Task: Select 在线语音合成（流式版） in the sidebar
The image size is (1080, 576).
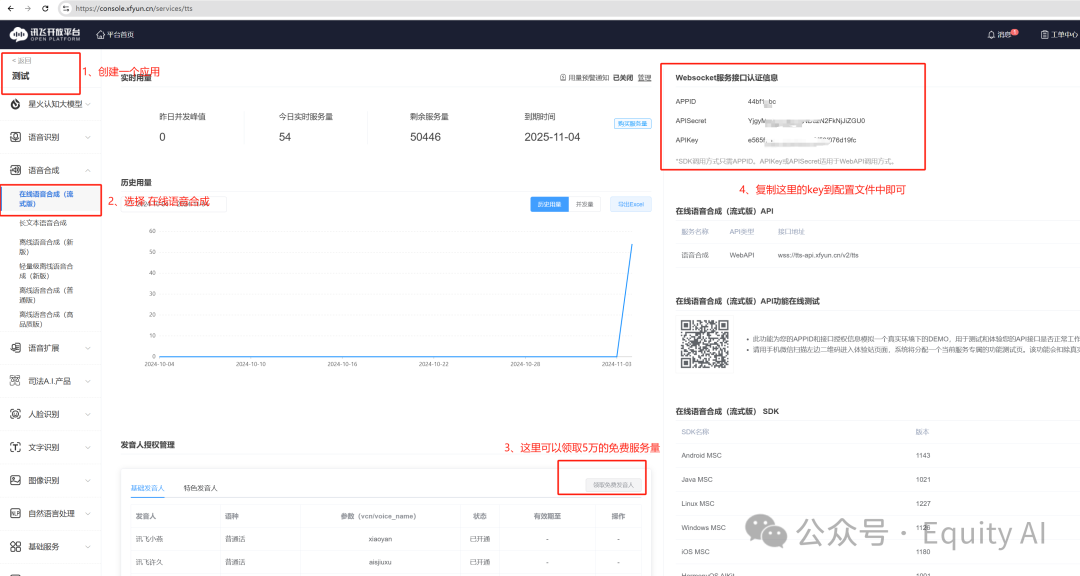Action: [46, 199]
